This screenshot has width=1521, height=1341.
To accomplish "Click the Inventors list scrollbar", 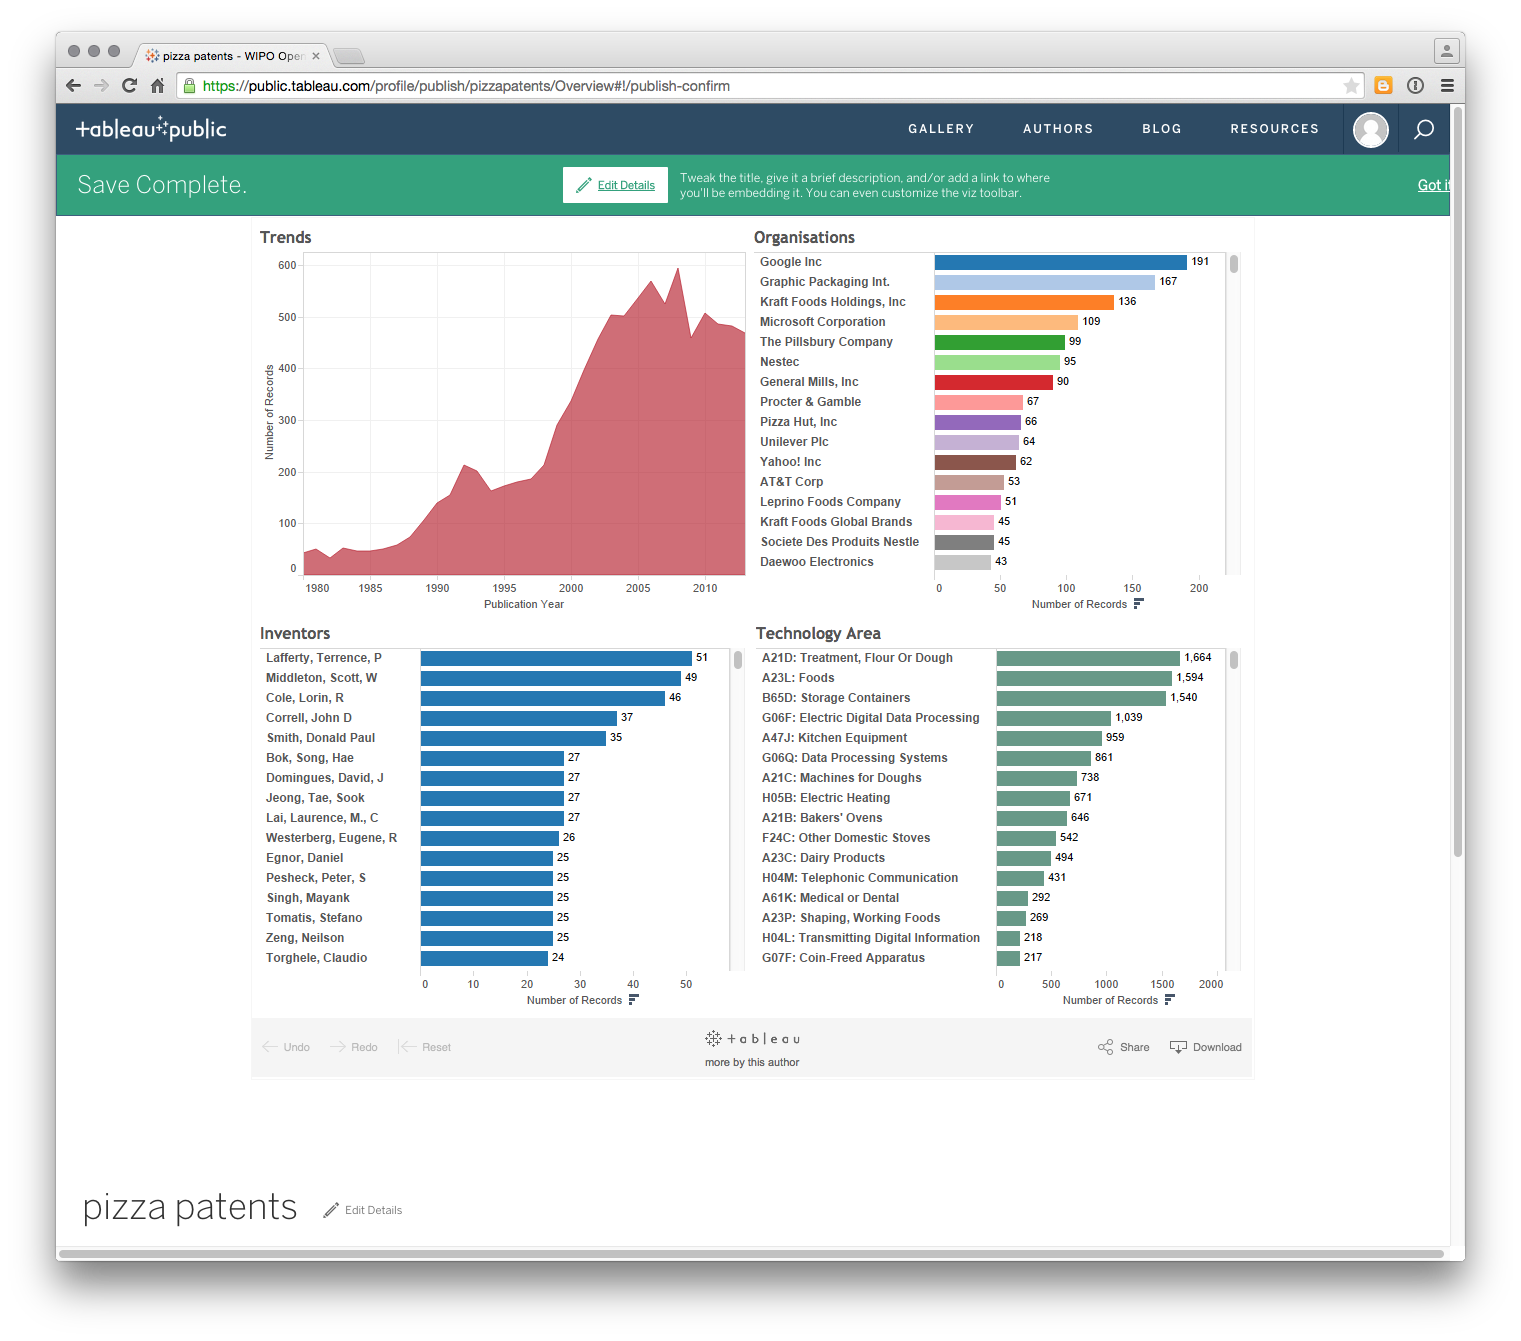I will point(738,660).
